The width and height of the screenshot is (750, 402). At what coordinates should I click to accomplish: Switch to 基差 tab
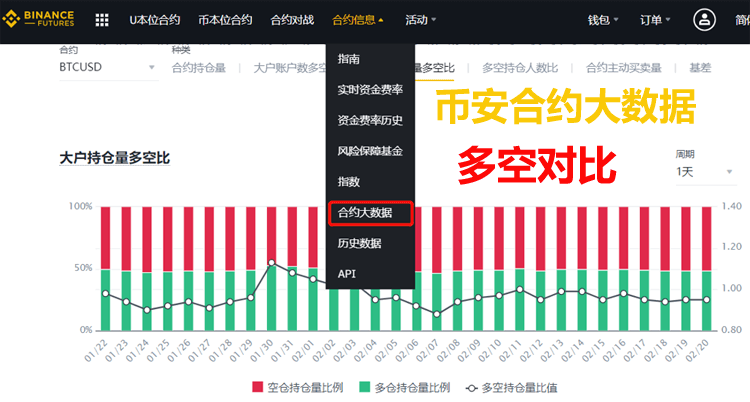pyautogui.click(x=700, y=68)
